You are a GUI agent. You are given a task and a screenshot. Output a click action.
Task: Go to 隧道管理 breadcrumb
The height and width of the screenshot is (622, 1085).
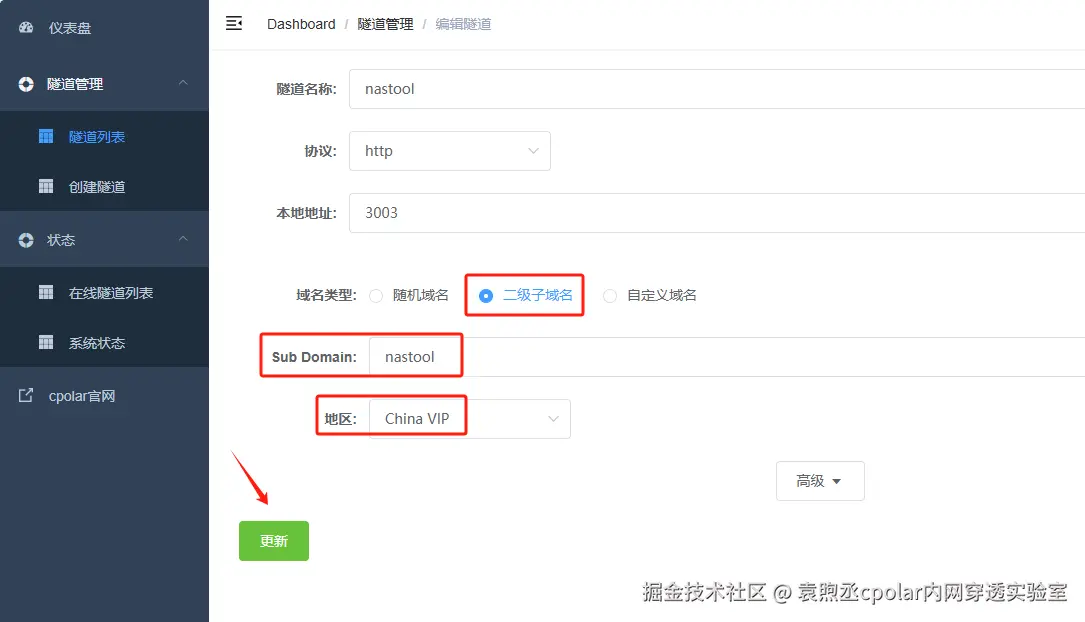385,24
